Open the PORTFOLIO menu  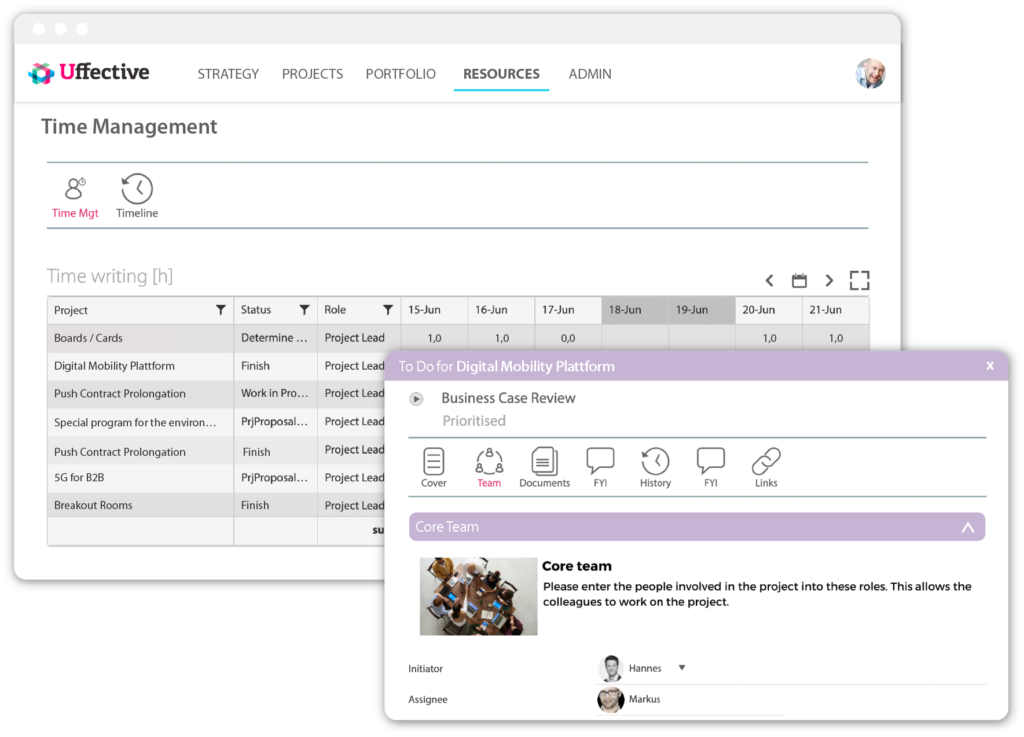tap(400, 74)
